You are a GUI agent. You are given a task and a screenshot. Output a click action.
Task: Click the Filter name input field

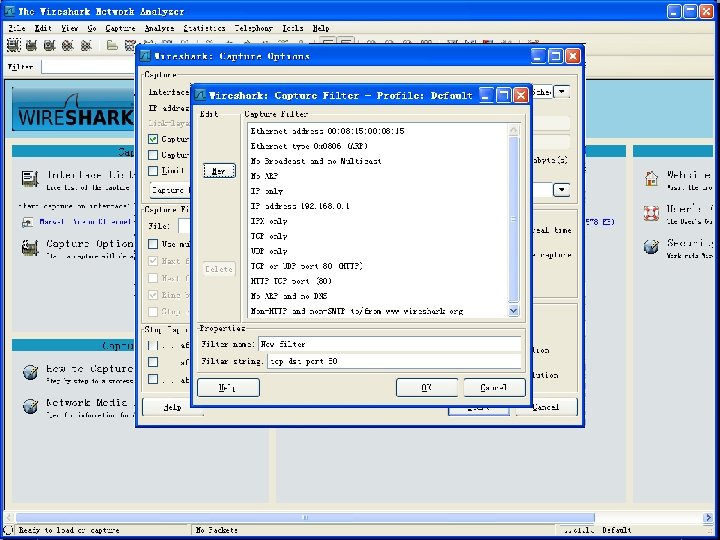[x=389, y=344]
